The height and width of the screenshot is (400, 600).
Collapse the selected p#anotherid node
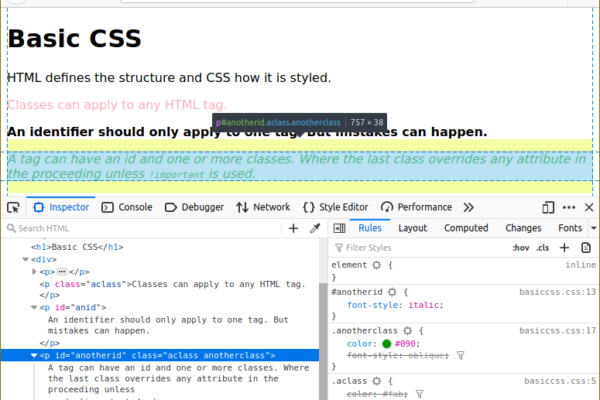click(x=34, y=356)
